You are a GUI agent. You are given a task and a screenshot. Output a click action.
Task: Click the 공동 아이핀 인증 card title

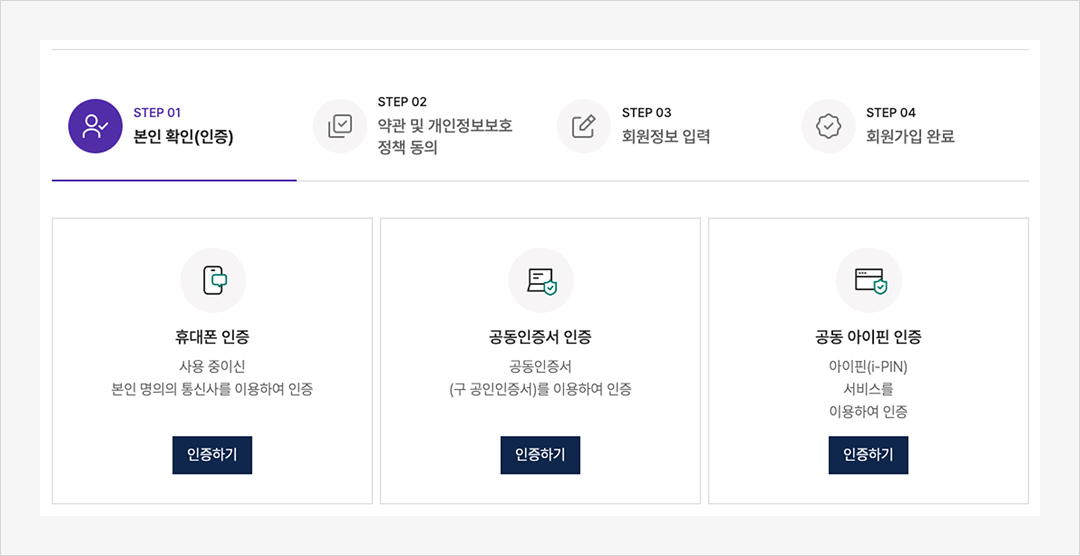pyautogui.click(x=868, y=337)
